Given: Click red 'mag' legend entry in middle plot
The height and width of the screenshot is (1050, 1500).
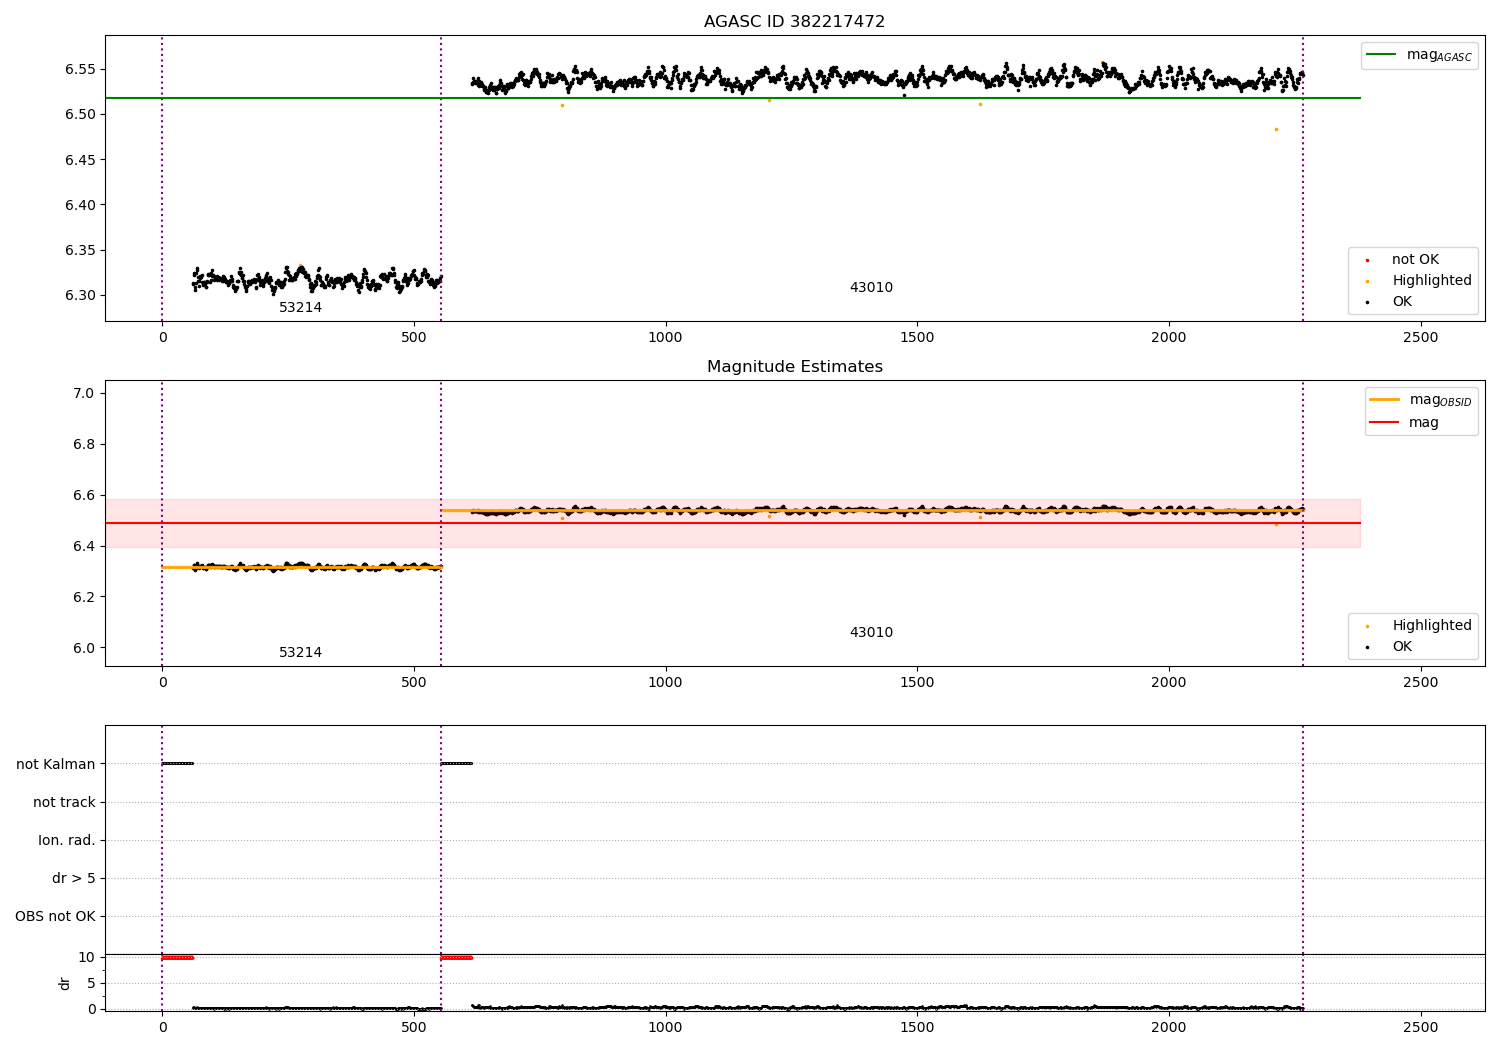Looking at the screenshot, I should pyautogui.click(x=1405, y=422).
